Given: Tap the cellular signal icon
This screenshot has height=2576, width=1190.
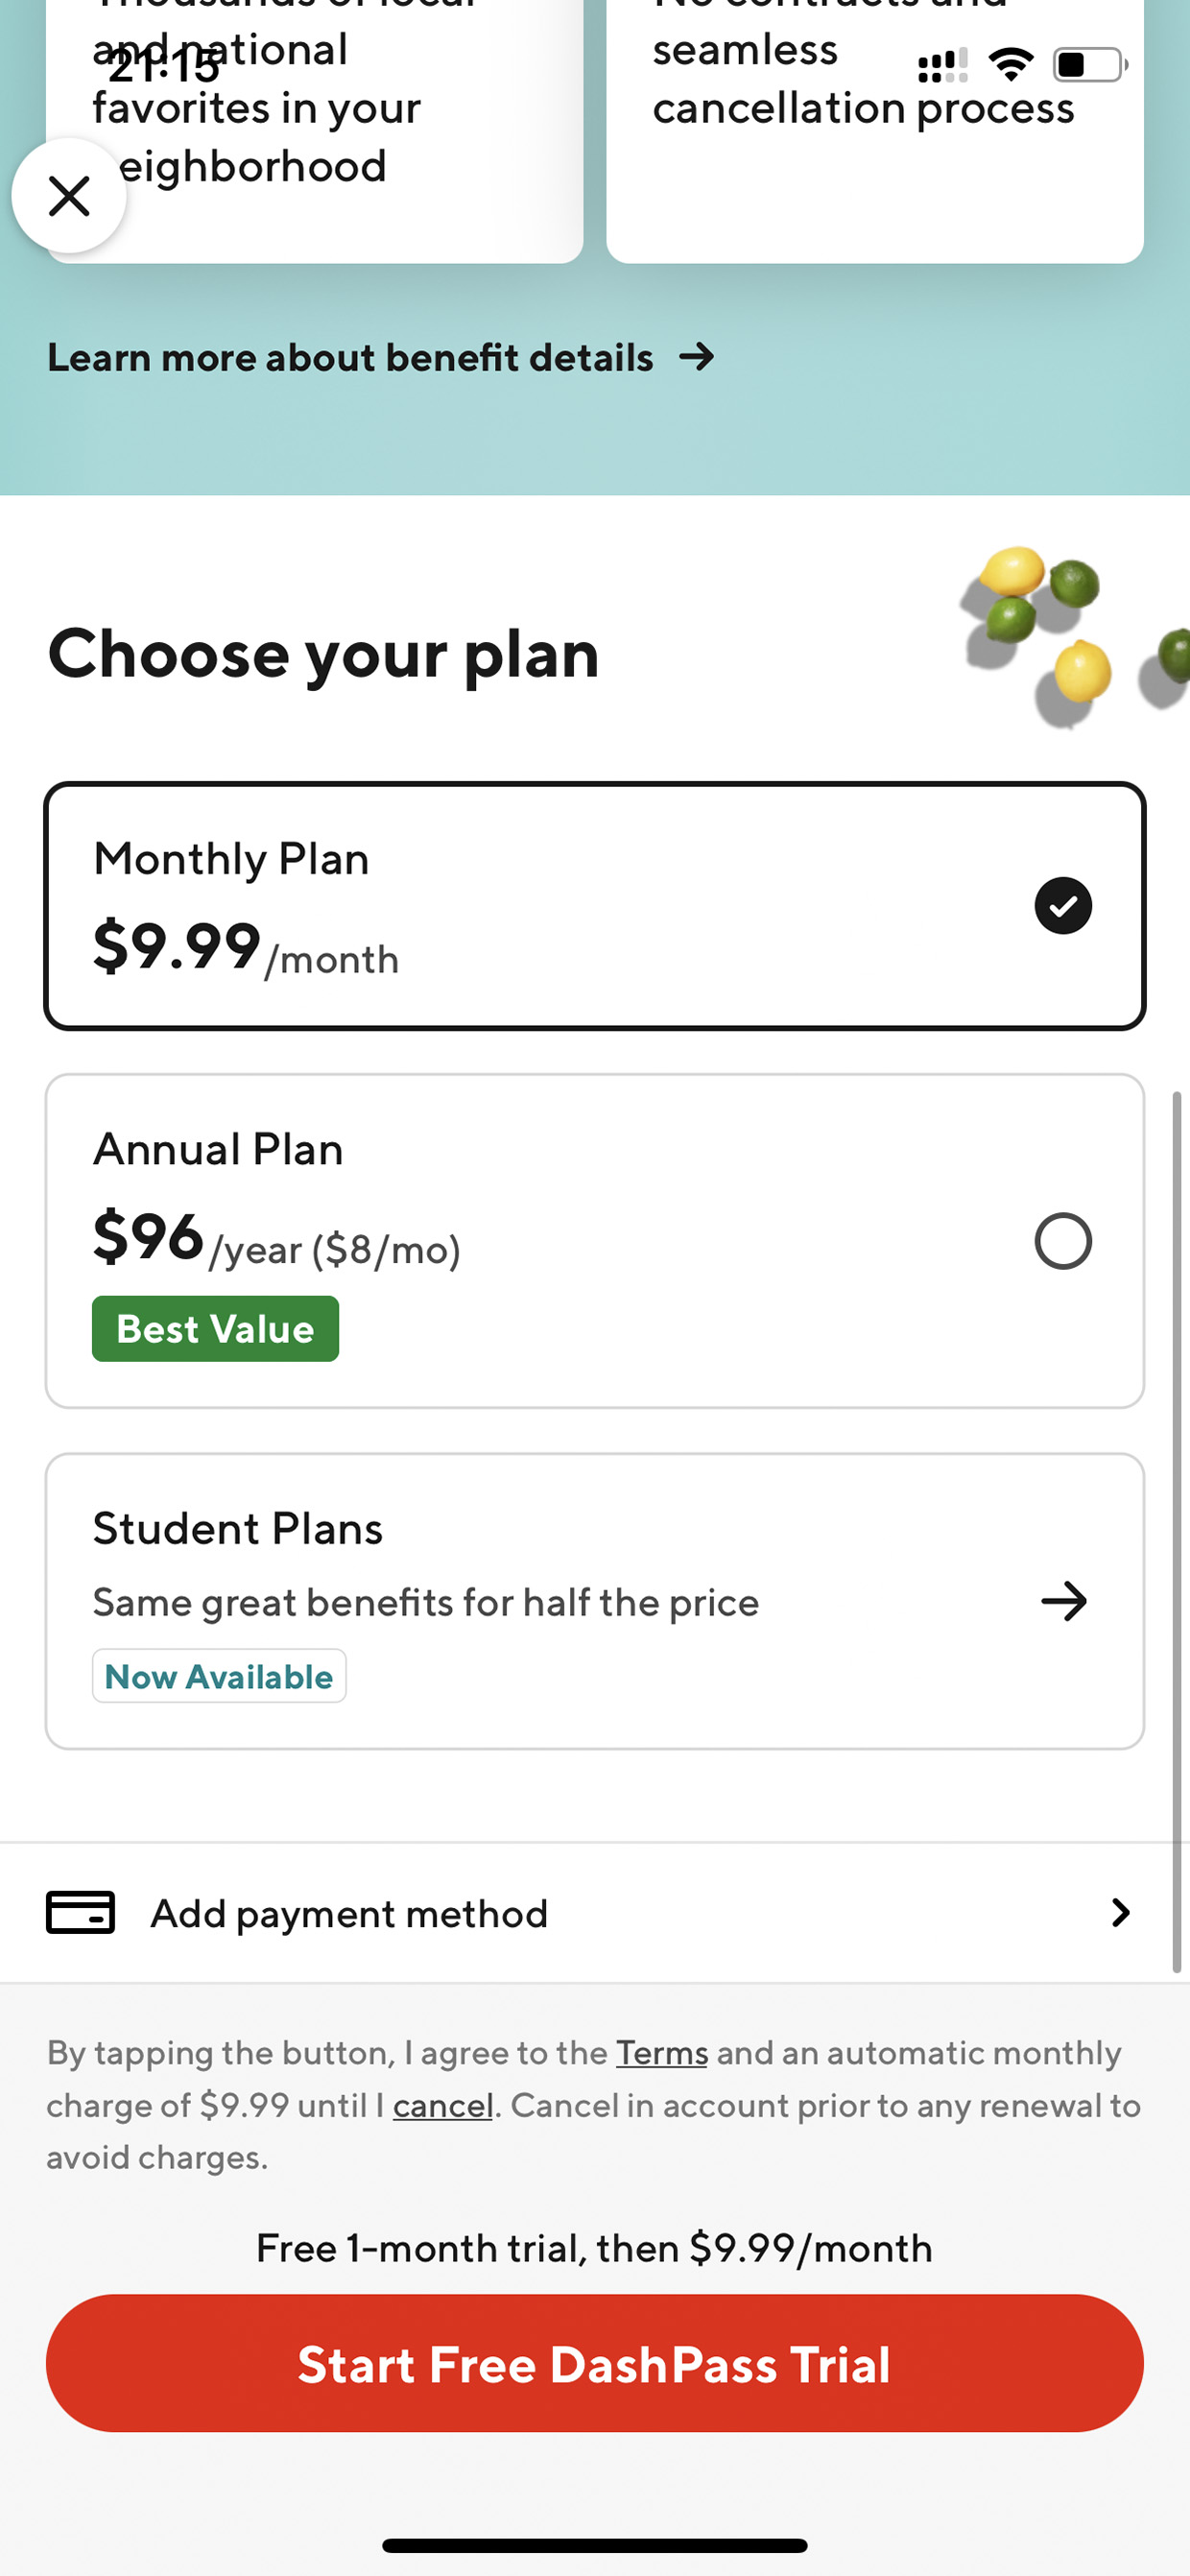Looking at the screenshot, I should [x=942, y=66].
